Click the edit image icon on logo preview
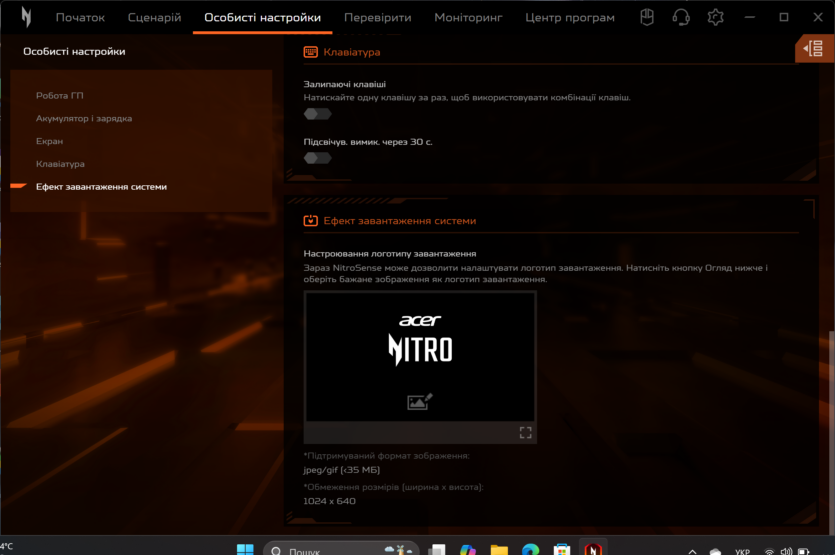835x555 pixels. pyautogui.click(x=420, y=402)
